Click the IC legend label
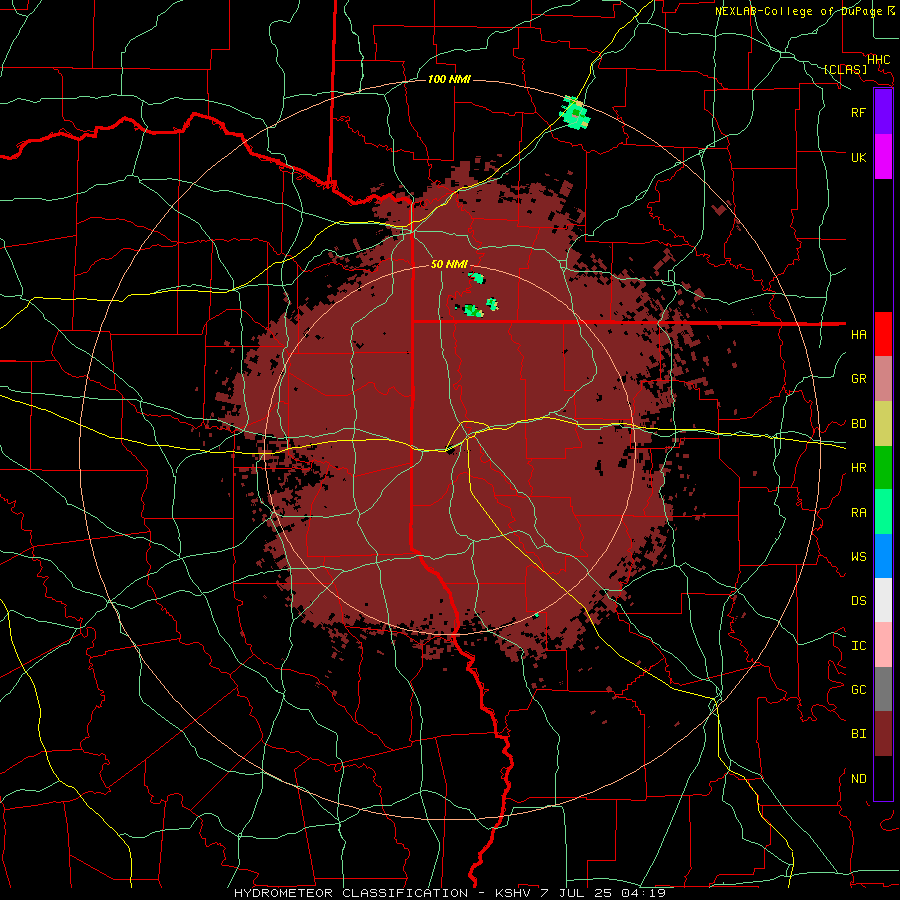900x900 pixels. point(859,645)
